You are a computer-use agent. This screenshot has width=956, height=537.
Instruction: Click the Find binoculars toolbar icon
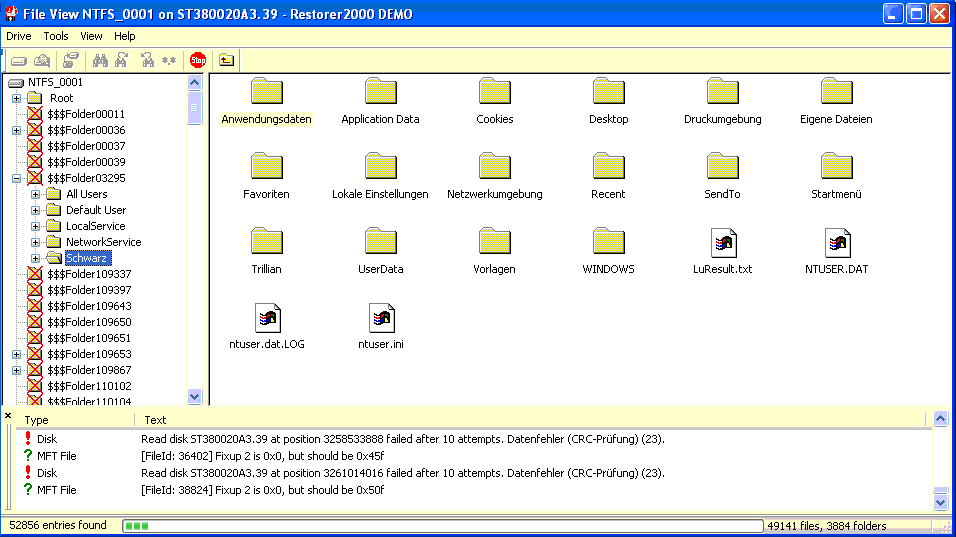pyautogui.click(x=100, y=60)
